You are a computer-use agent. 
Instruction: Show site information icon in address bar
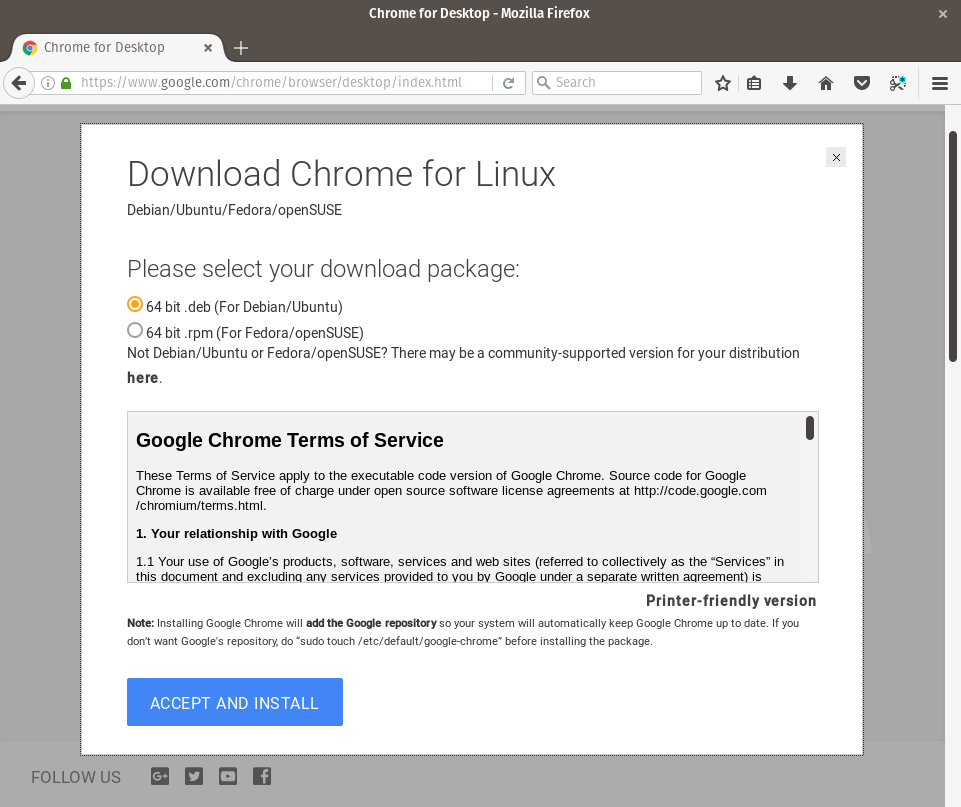click(x=48, y=83)
